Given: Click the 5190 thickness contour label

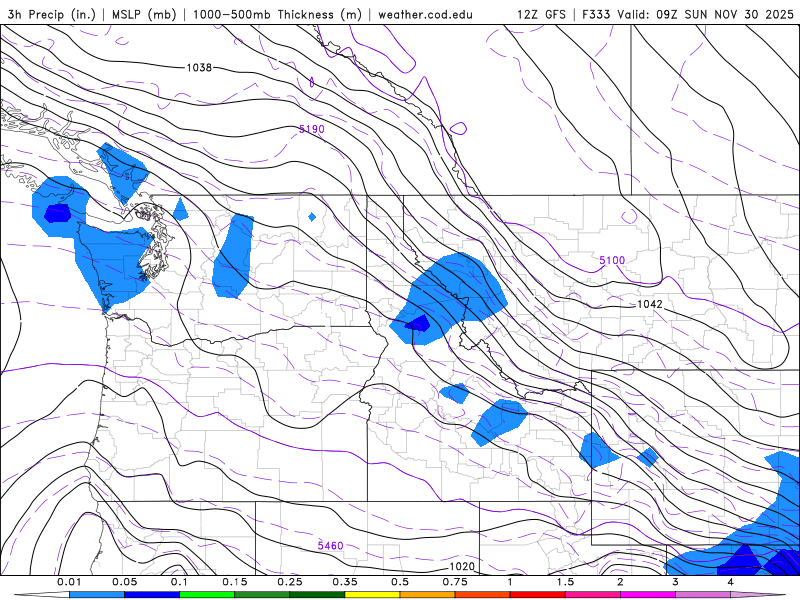Looking at the screenshot, I should coord(312,129).
